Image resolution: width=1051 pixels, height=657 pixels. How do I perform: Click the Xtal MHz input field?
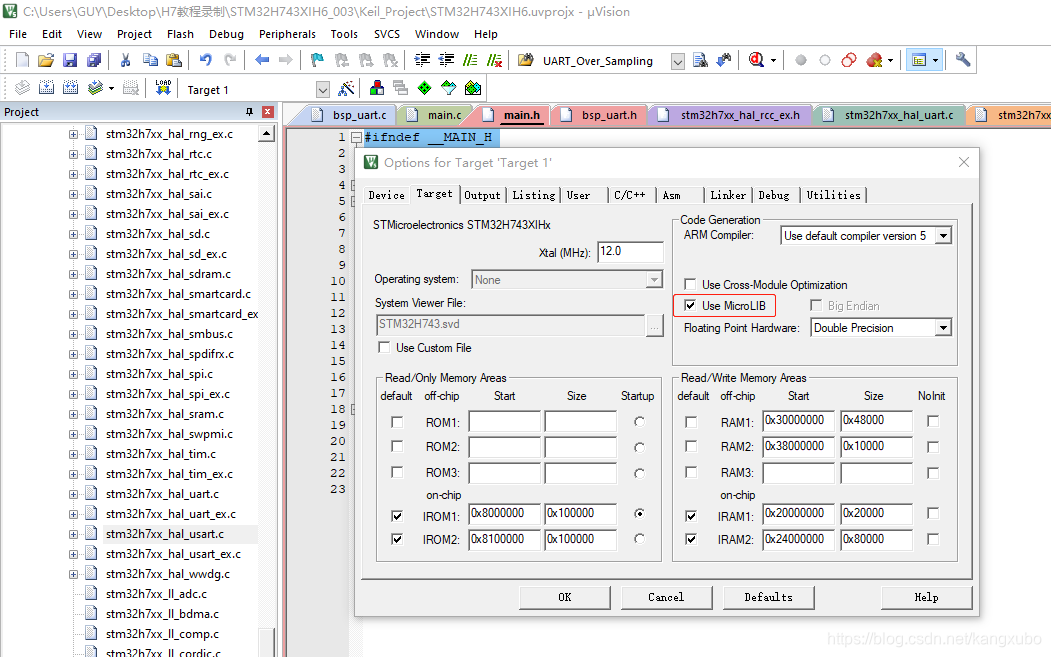(630, 251)
